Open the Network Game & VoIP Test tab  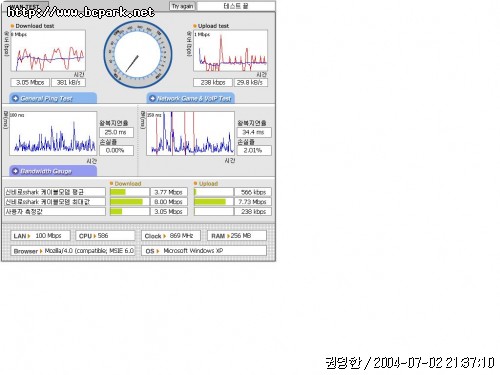190,98
